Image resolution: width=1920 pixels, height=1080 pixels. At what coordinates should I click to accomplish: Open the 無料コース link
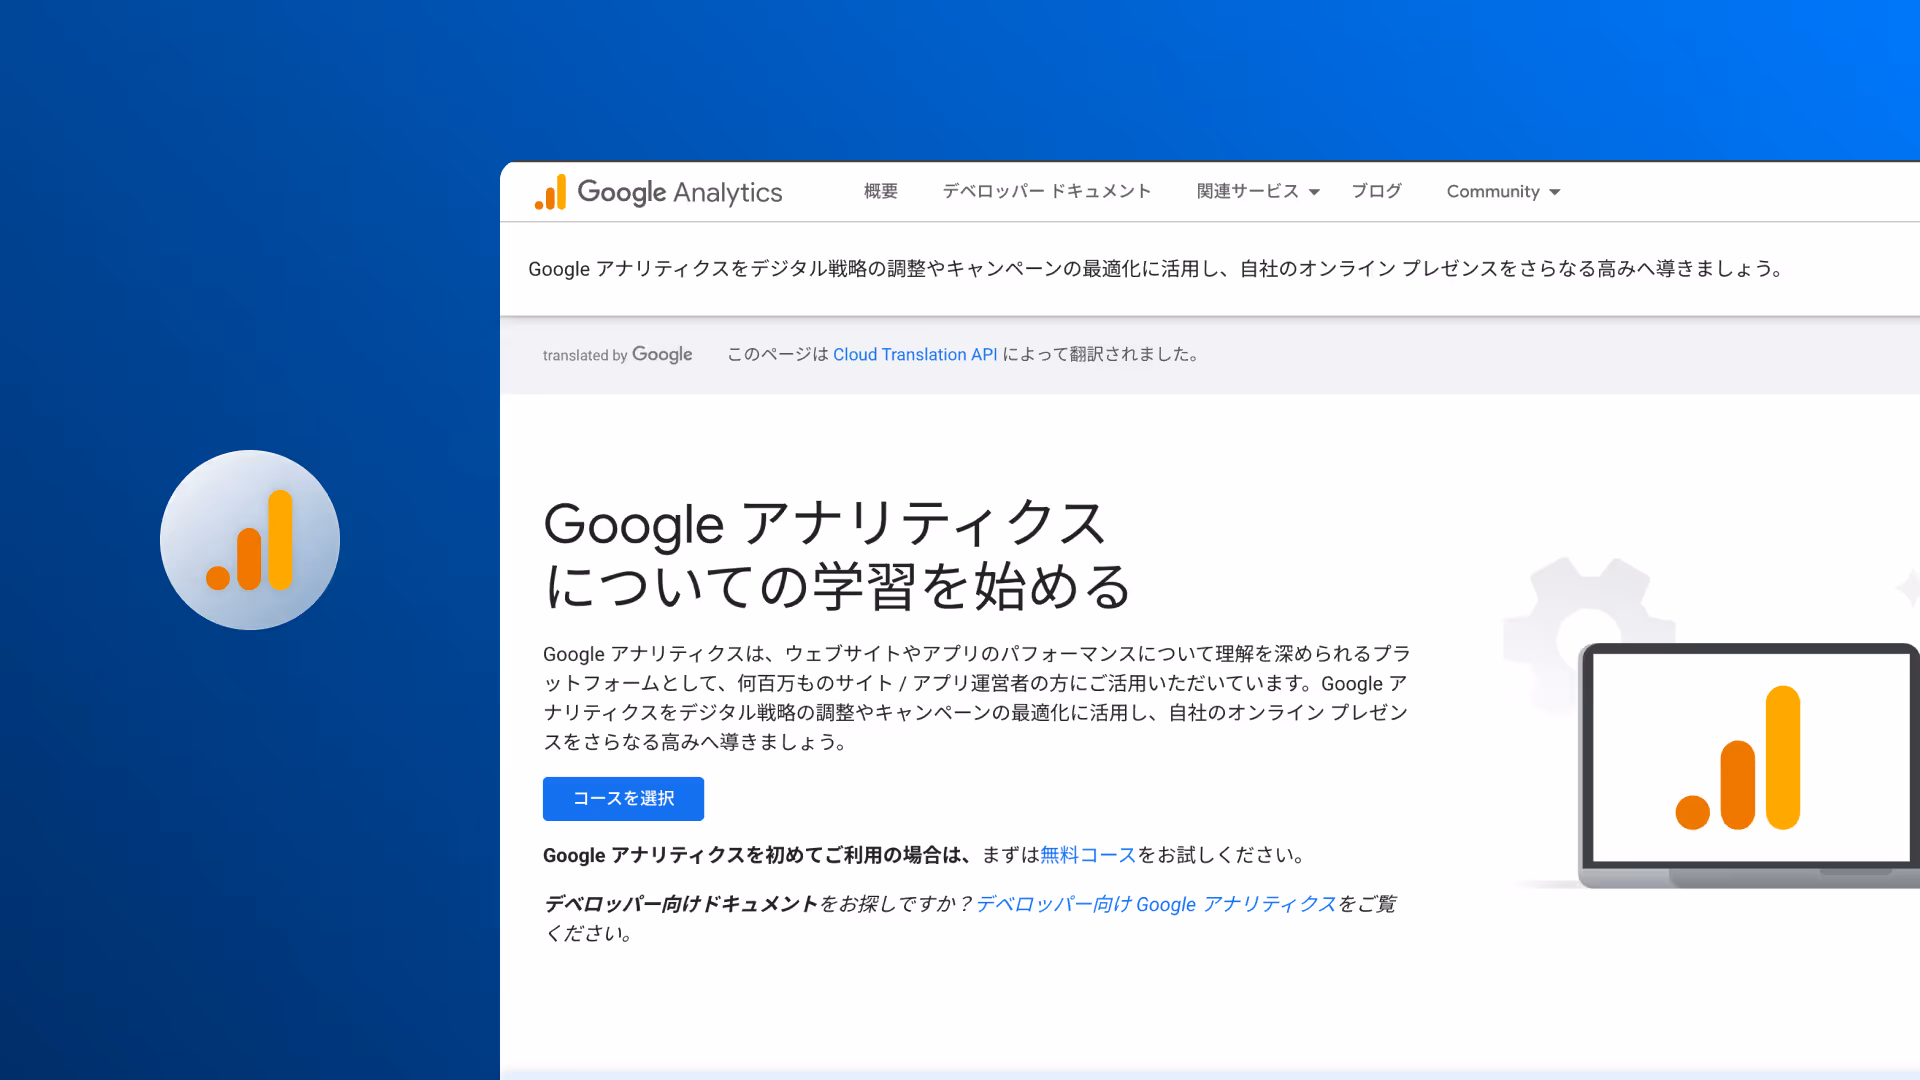1087,855
